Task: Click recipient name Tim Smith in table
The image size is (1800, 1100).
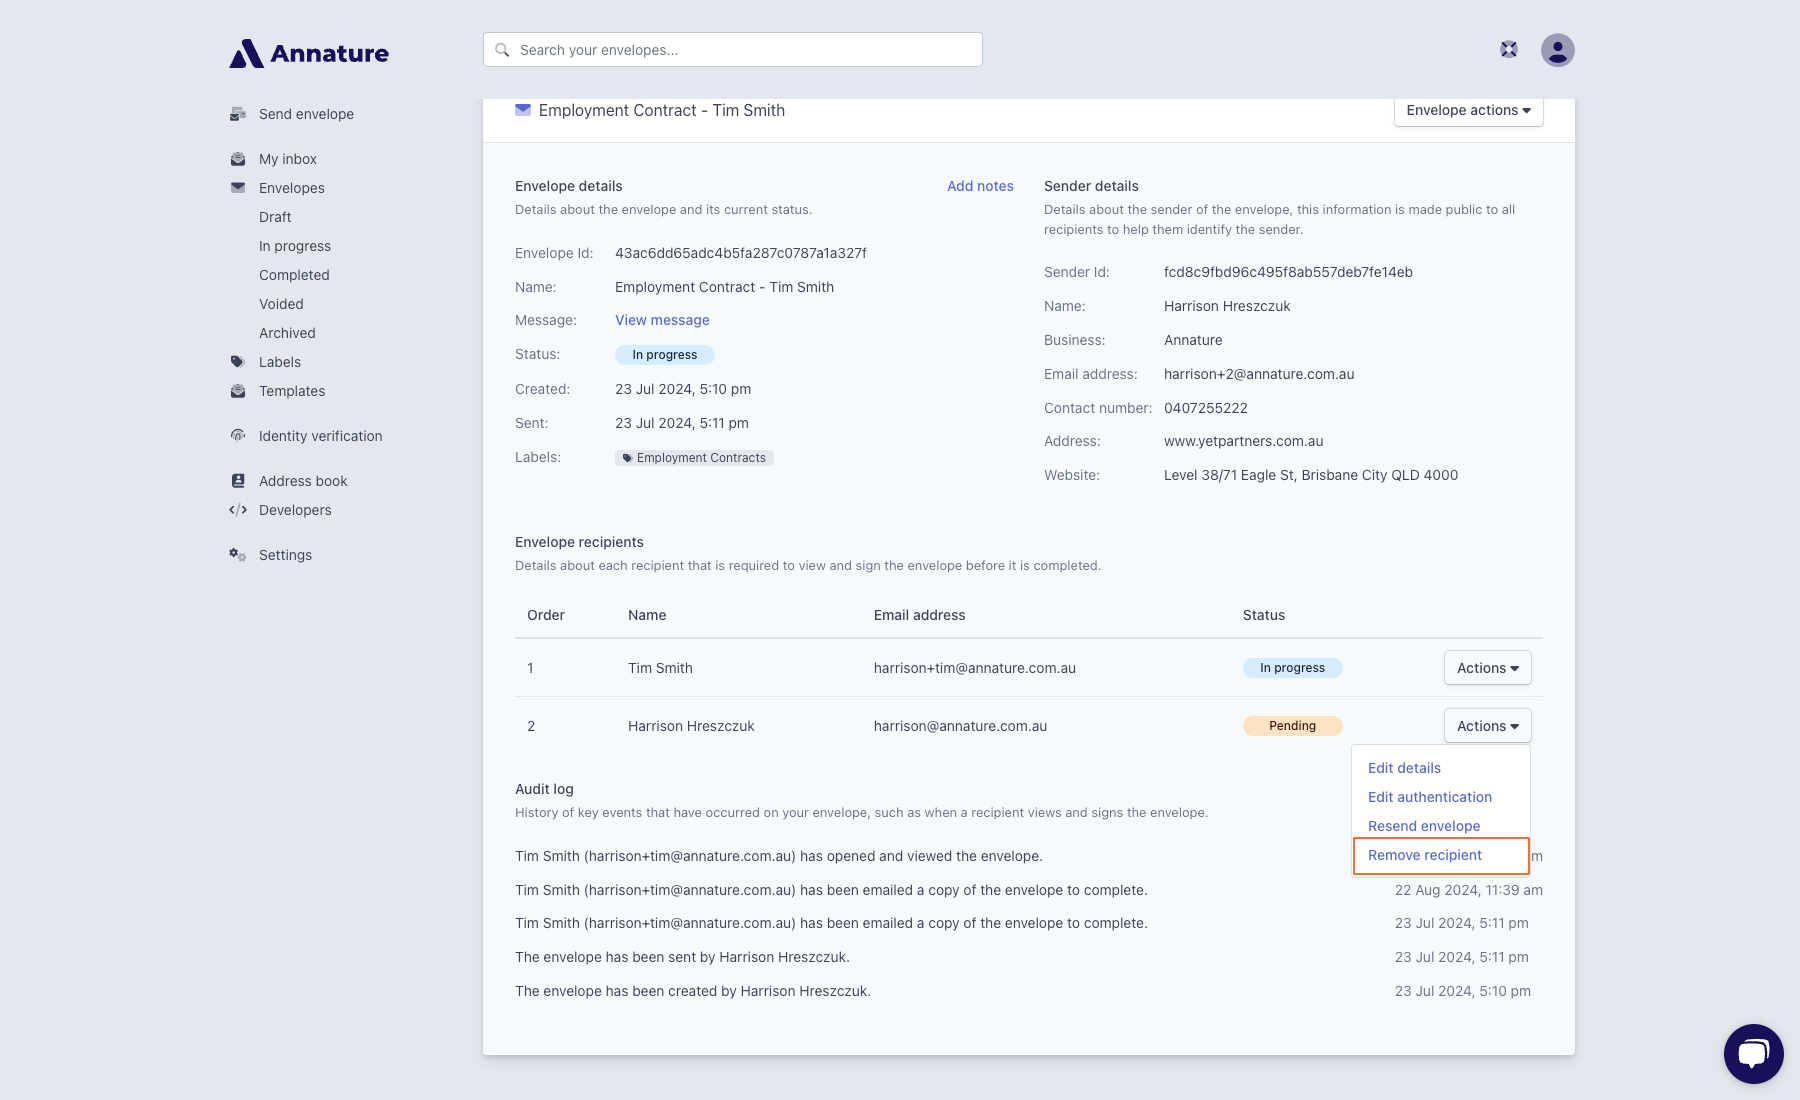Action: [660, 668]
